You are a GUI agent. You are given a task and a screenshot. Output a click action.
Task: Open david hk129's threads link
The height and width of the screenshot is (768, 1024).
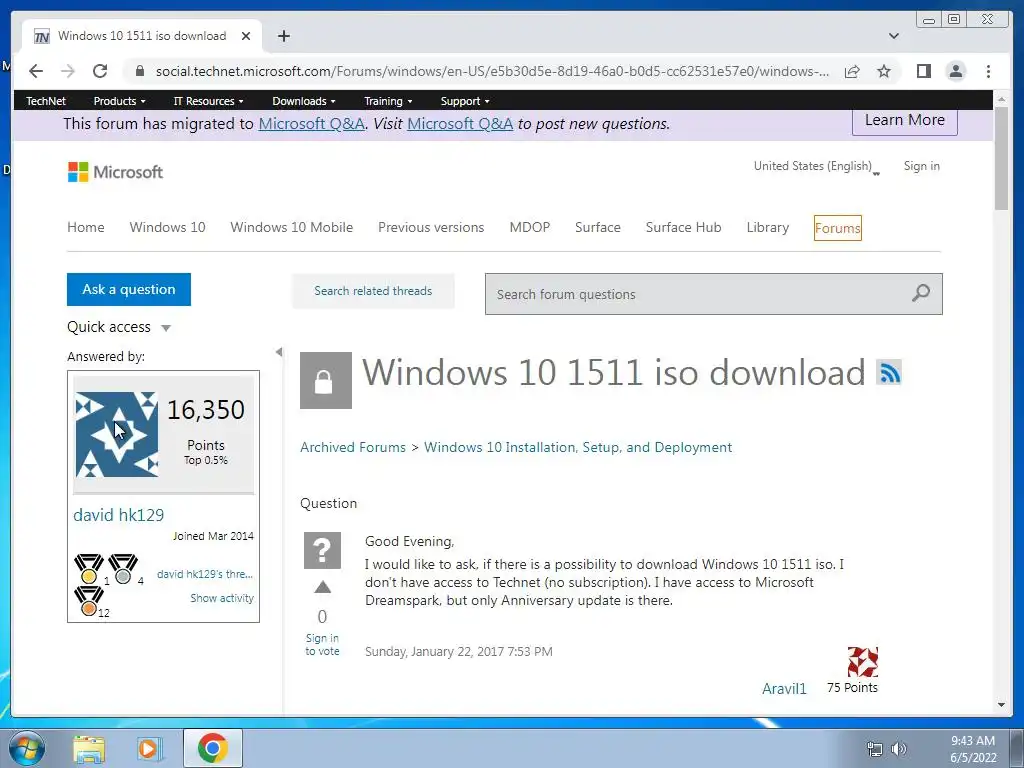[204, 574]
